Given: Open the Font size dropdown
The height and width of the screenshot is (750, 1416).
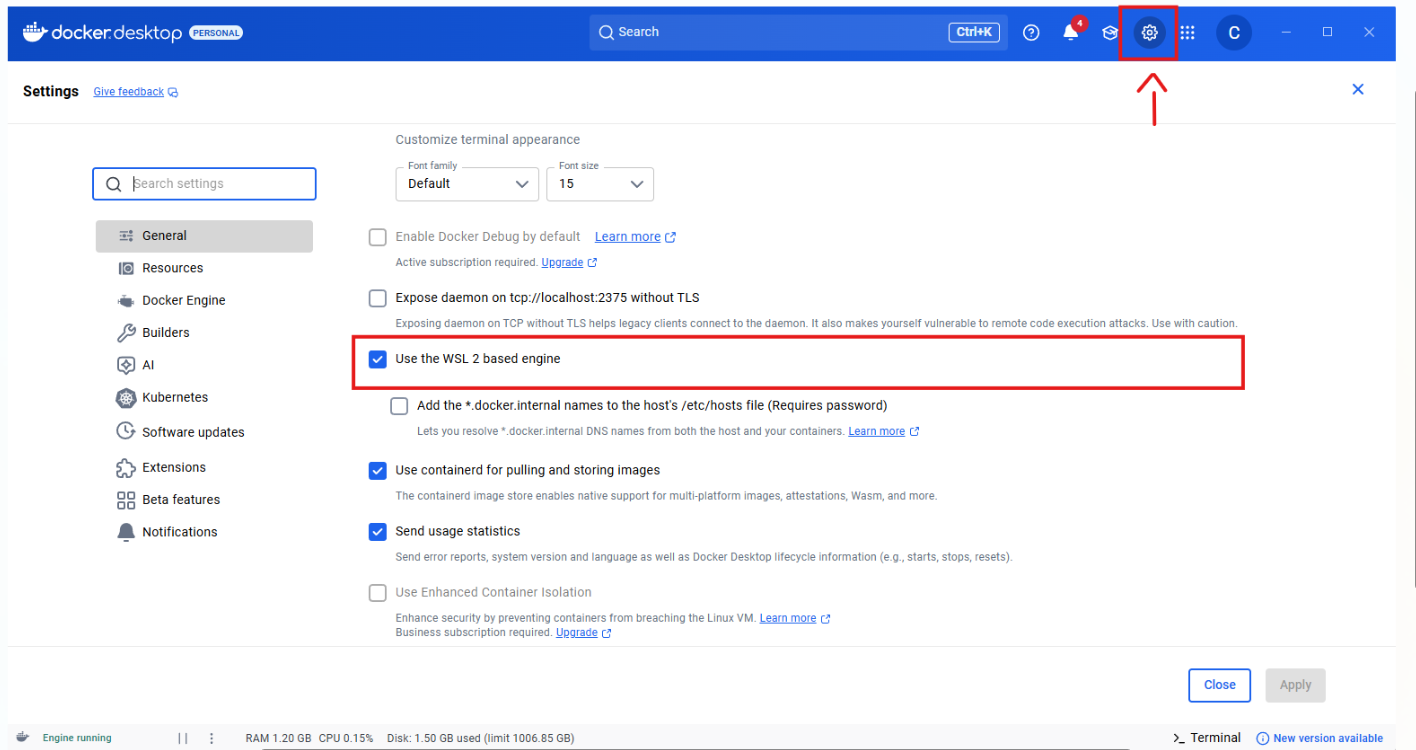Looking at the screenshot, I should (600, 184).
